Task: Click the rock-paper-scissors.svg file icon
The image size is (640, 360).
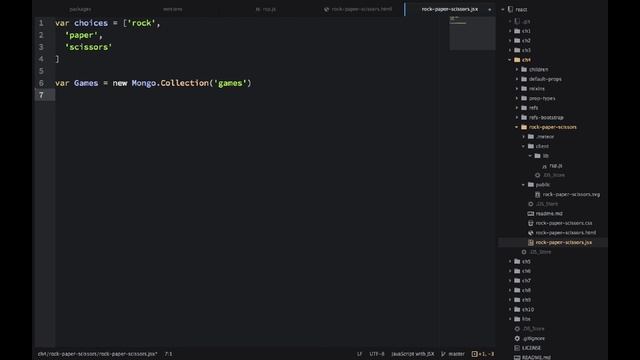Action: coord(538,194)
